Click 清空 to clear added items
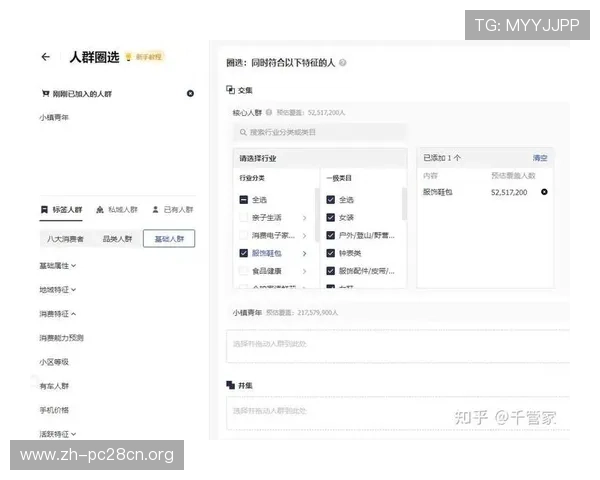 (540, 158)
